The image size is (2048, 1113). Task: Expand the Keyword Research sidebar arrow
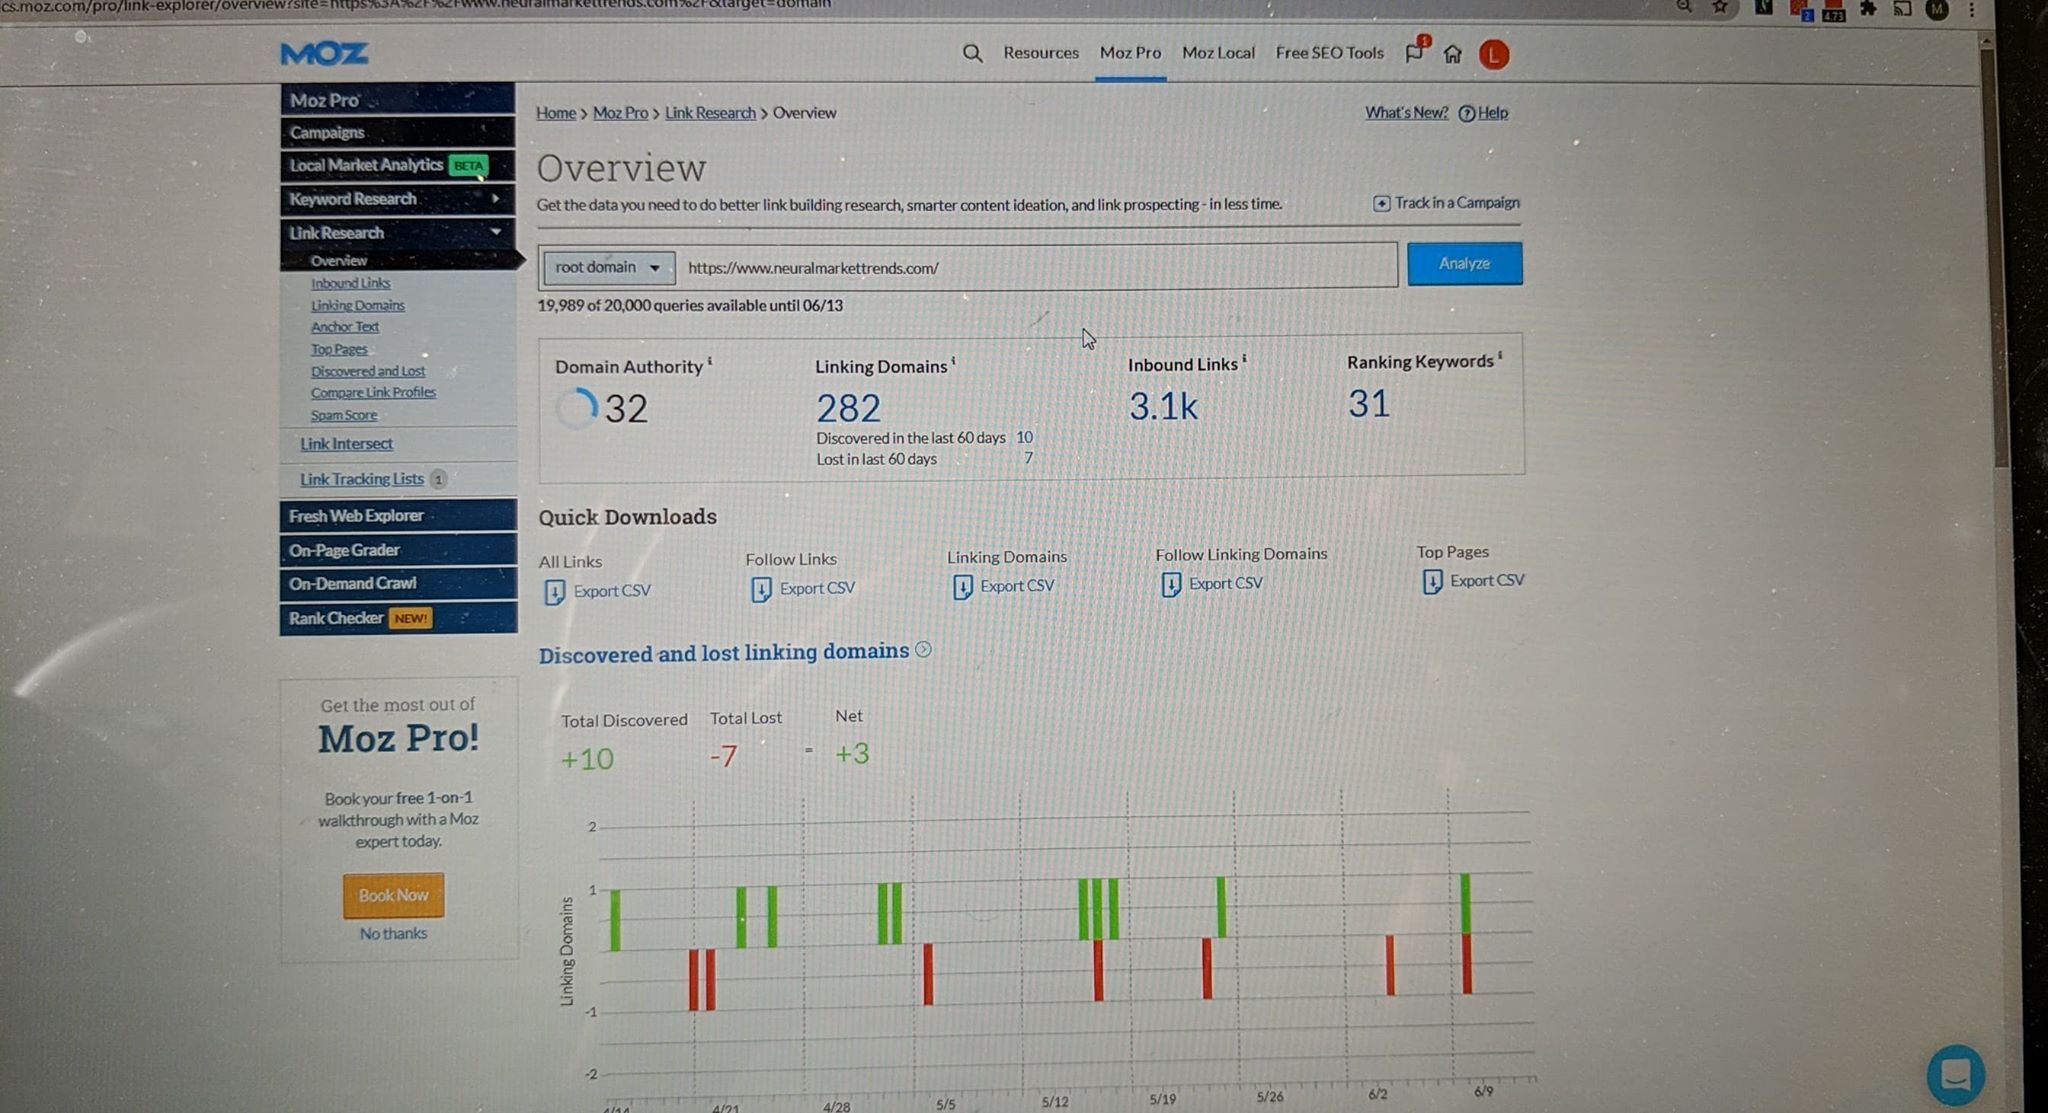[x=495, y=198]
